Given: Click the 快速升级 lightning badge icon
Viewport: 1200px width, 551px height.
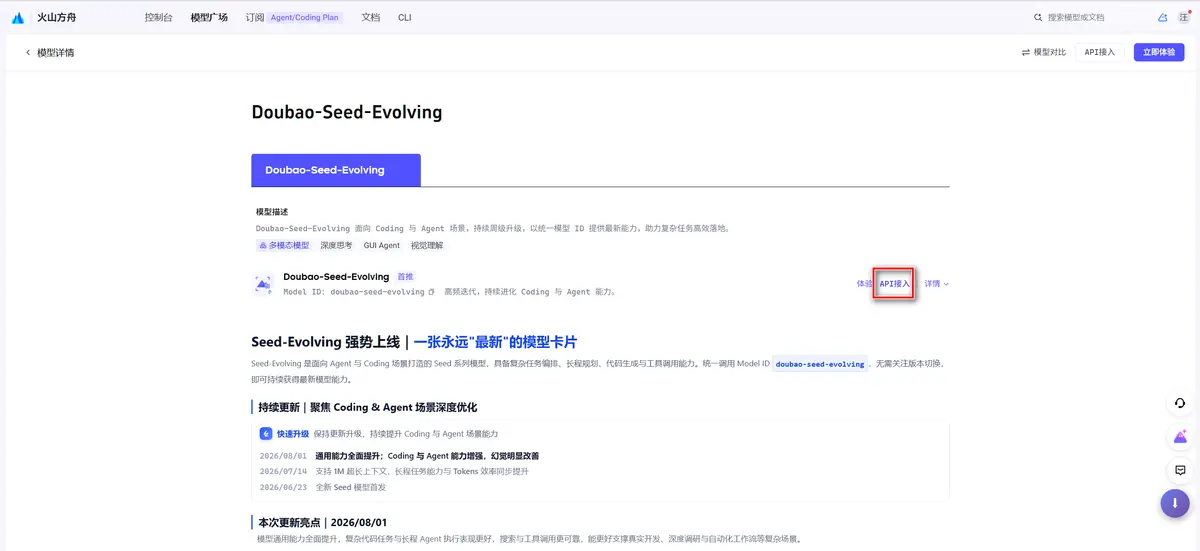Looking at the screenshot, I should pyautogui.click(x=266, y=434).
